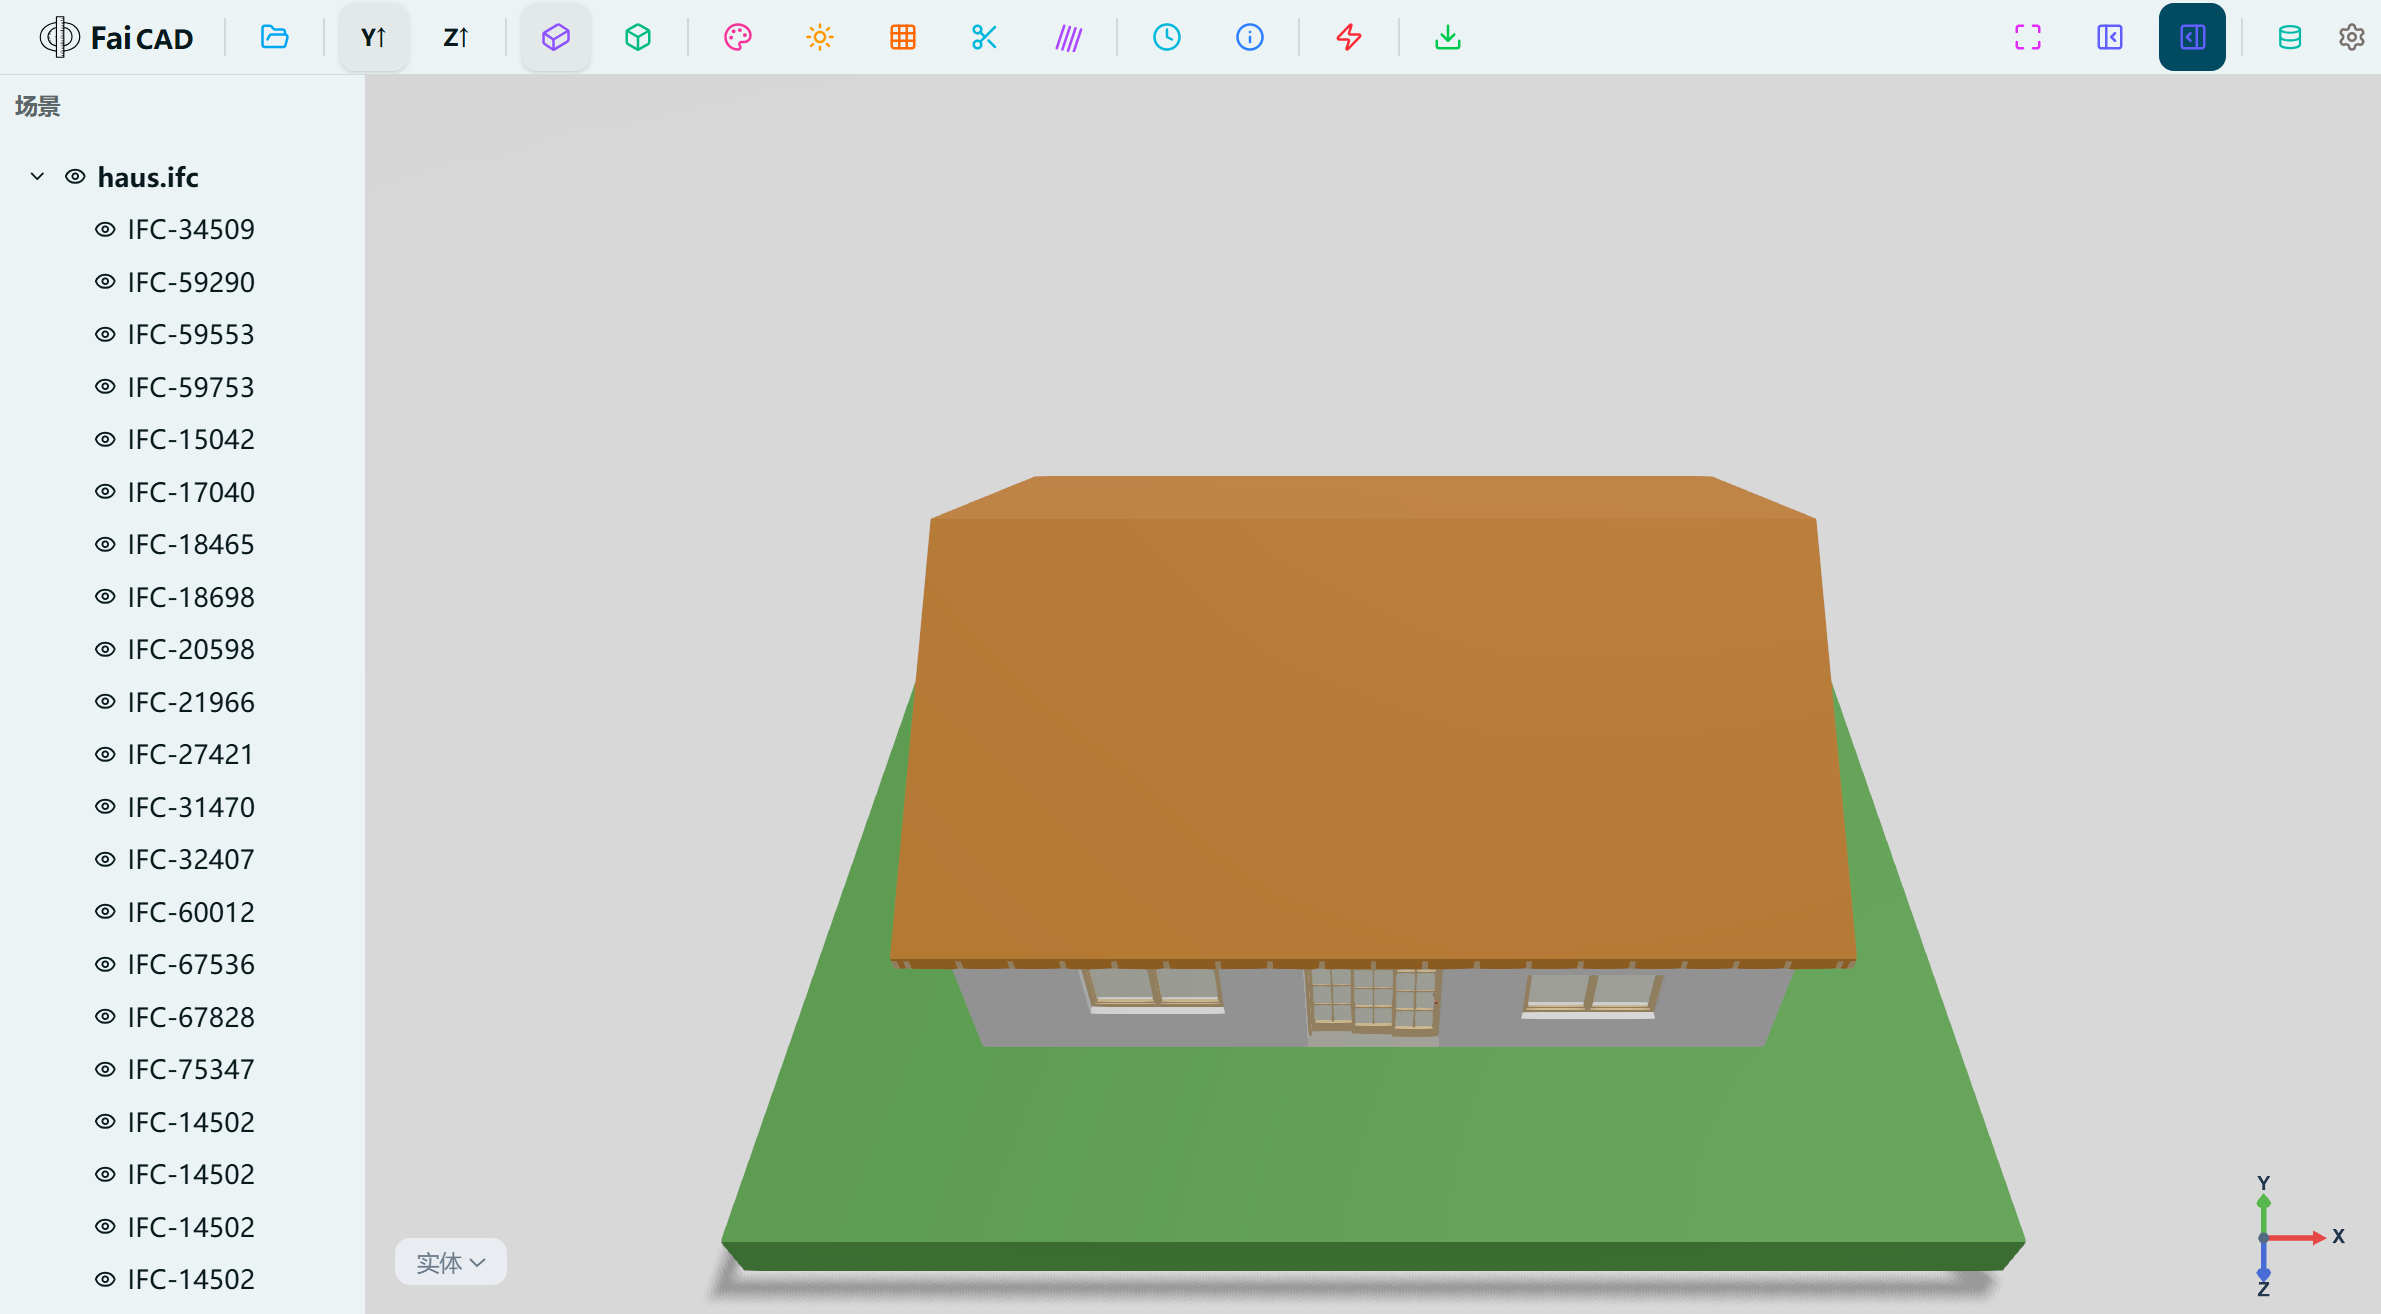Image resolution: width=2381 pixels, height=1314 pixels.
Task: Select the green orthographic cube icon
Action: coord(638,37)
